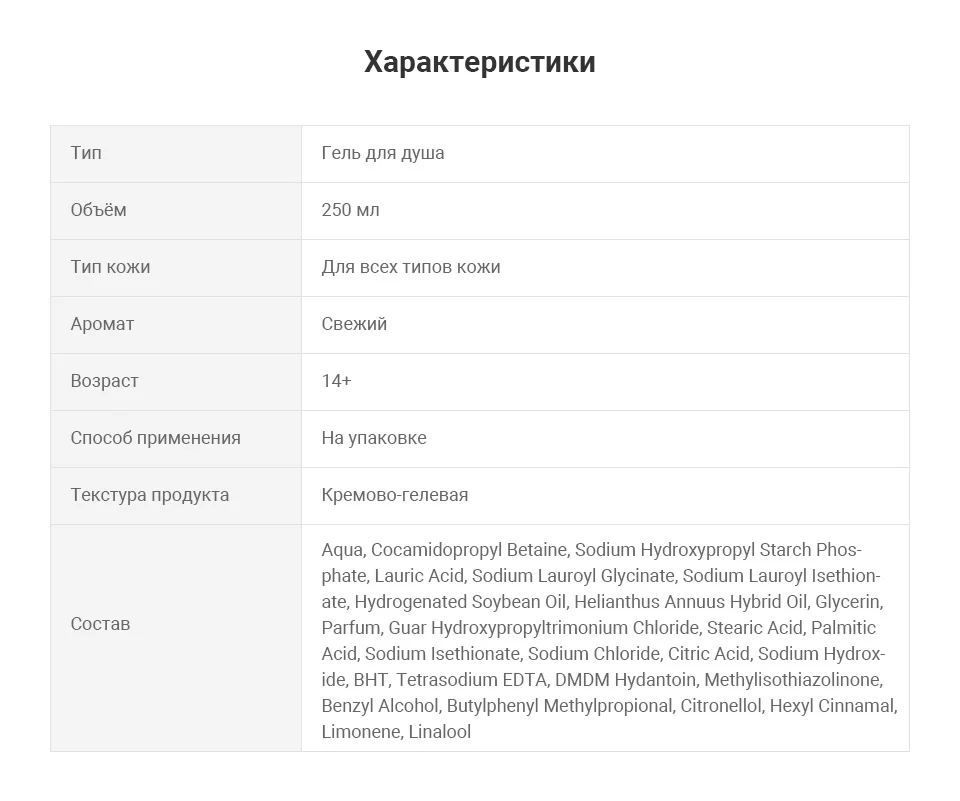Image resolution: width=960 pixels, height=801 pixels.
Task: Click the Аромат row label
Action: (x=102, y=324)
